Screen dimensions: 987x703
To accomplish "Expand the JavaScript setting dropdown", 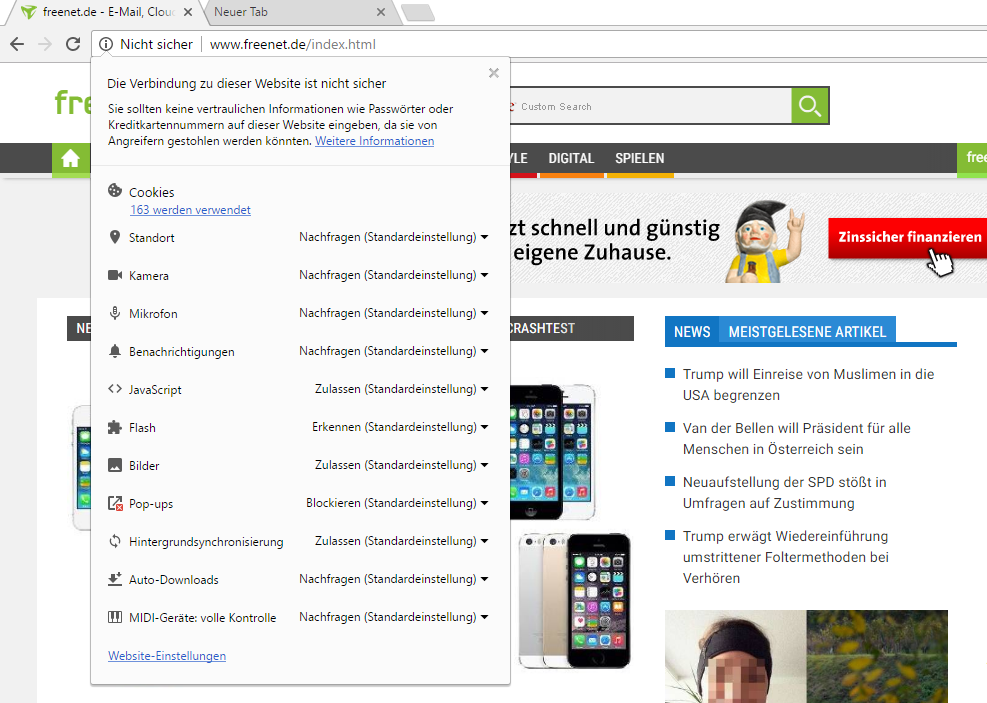I will pyautogui.click(x=401, y=390).
